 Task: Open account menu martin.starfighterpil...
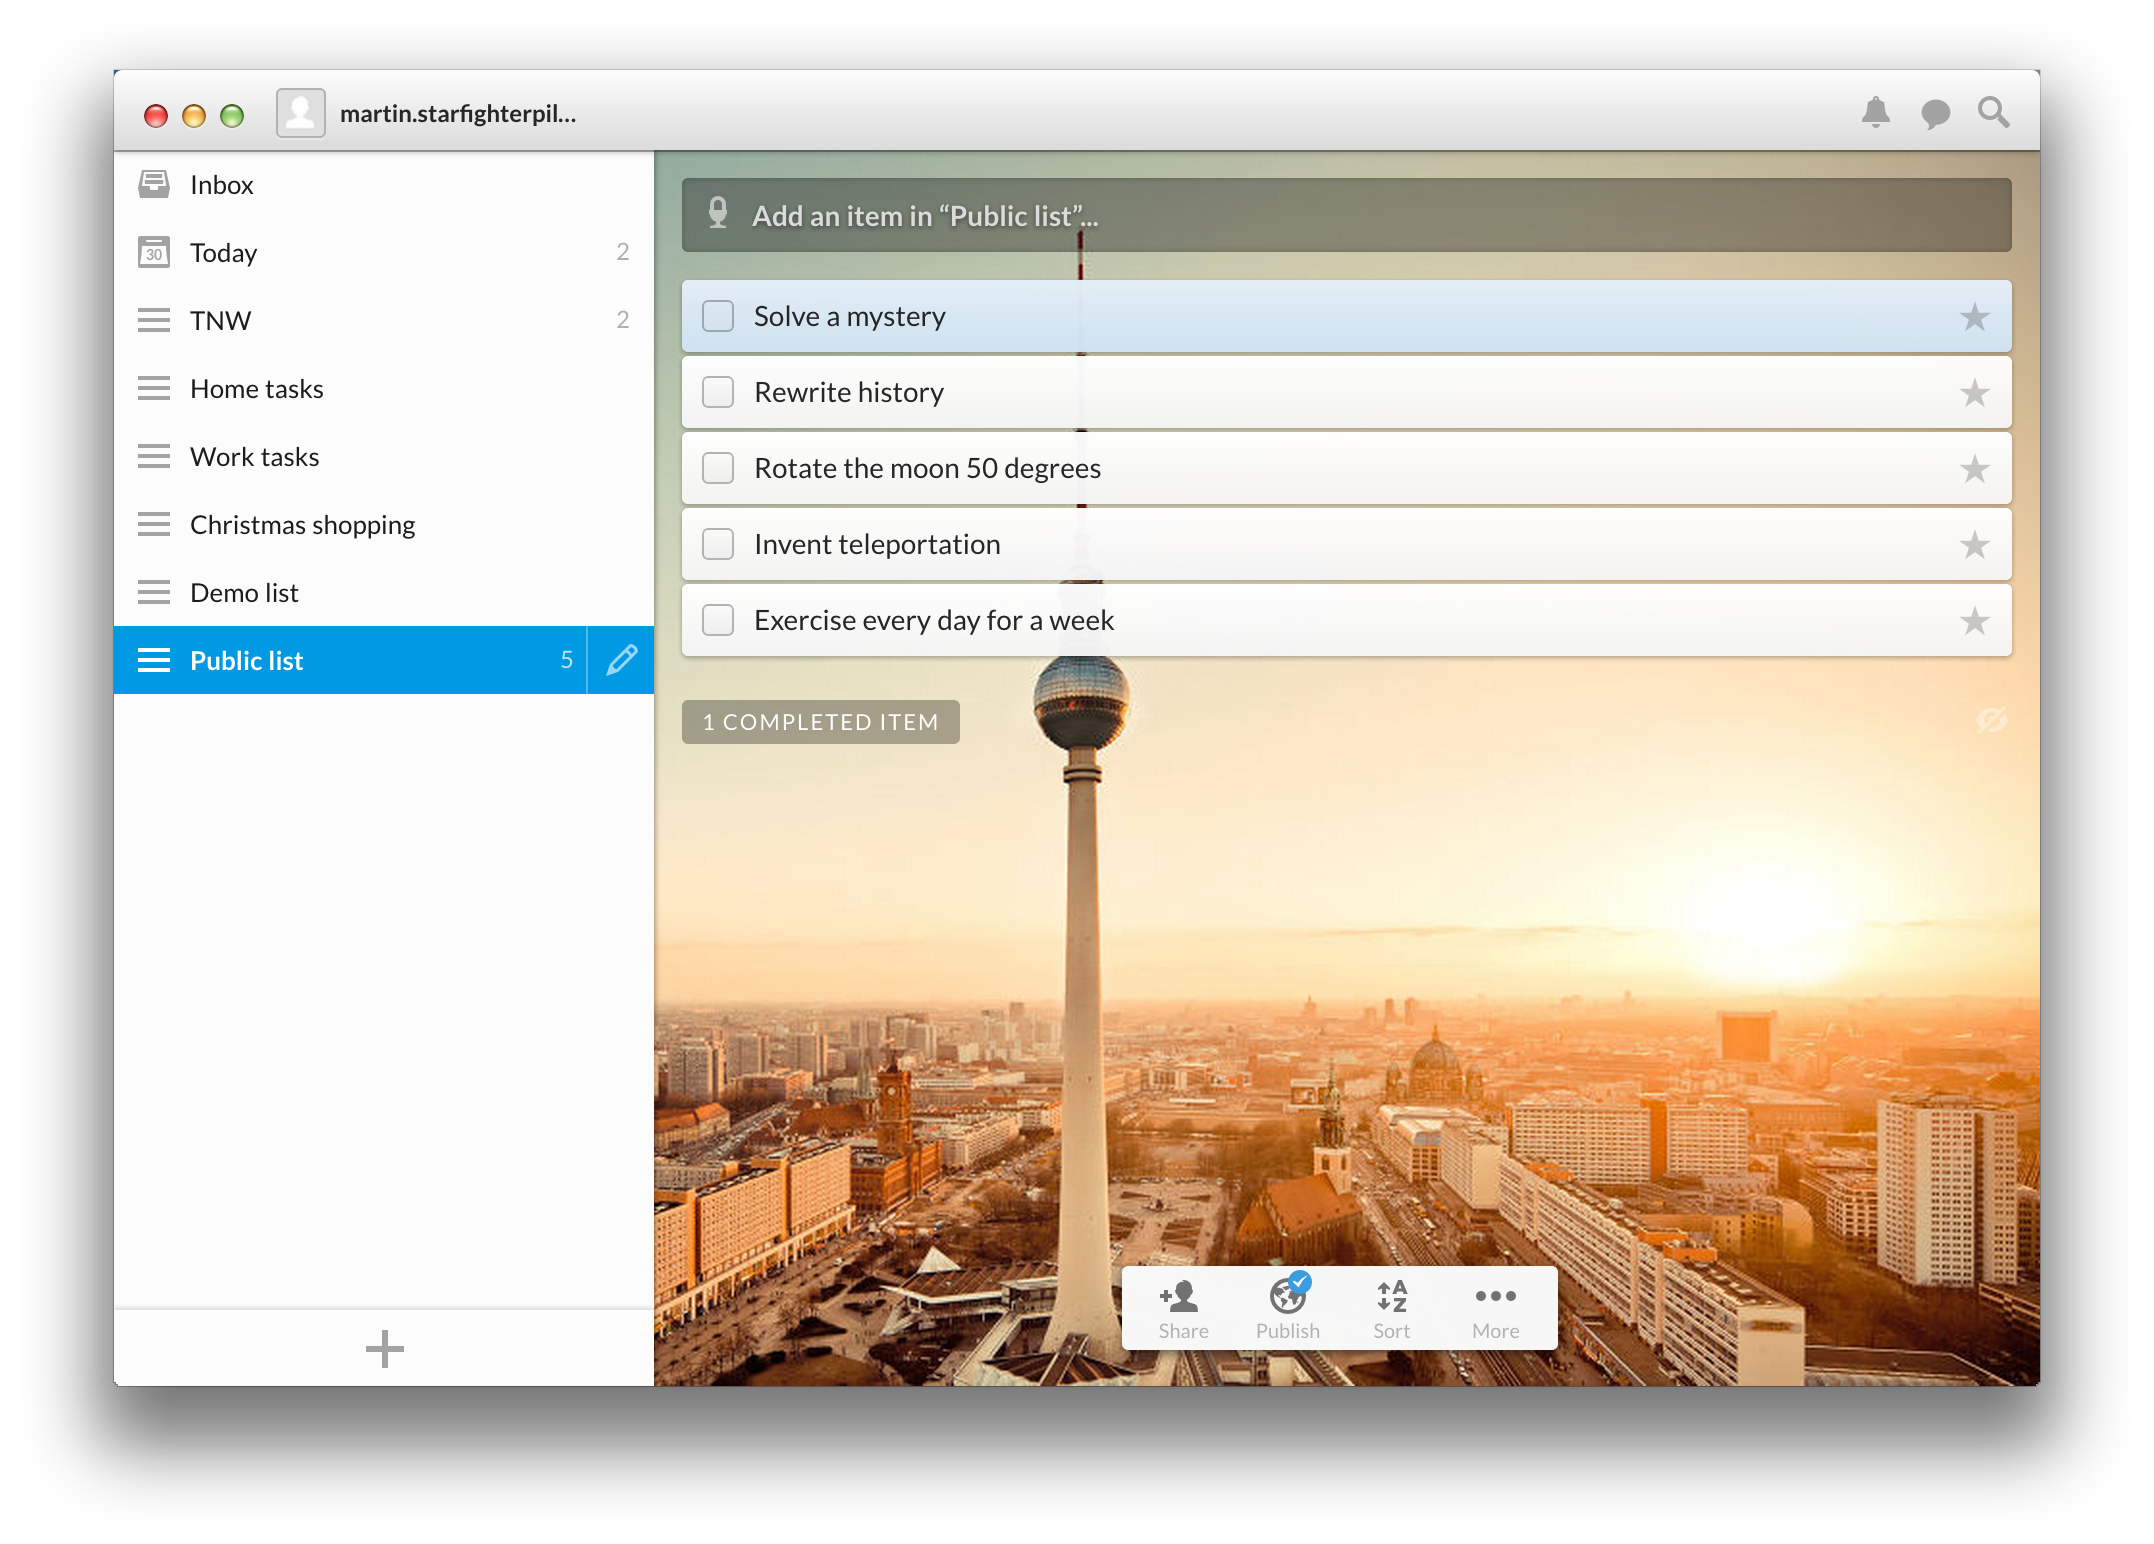(x=458, y=114)
